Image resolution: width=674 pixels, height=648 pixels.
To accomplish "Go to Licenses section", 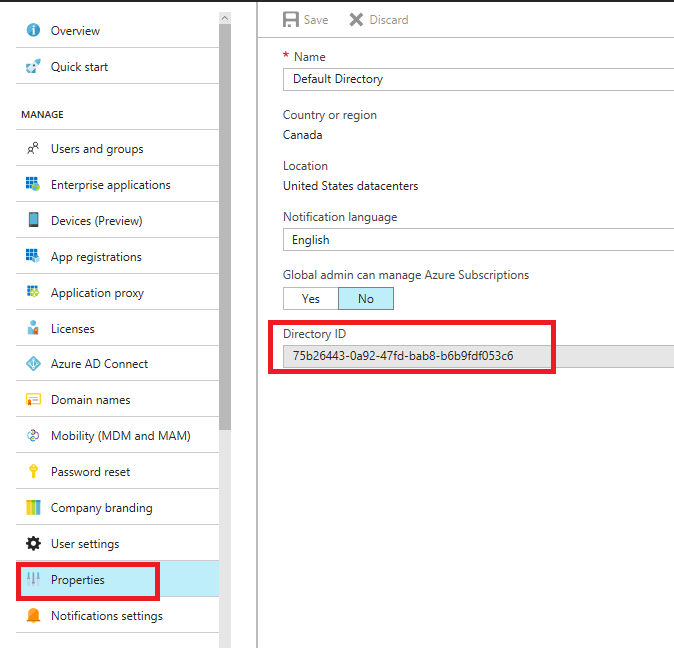I will point(117,329).
